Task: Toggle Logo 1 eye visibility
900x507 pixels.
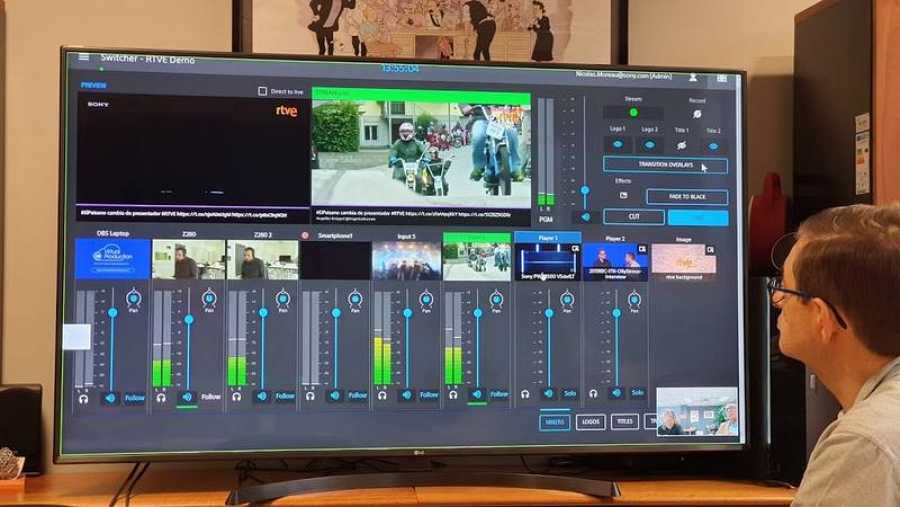Action: point(618,145)
